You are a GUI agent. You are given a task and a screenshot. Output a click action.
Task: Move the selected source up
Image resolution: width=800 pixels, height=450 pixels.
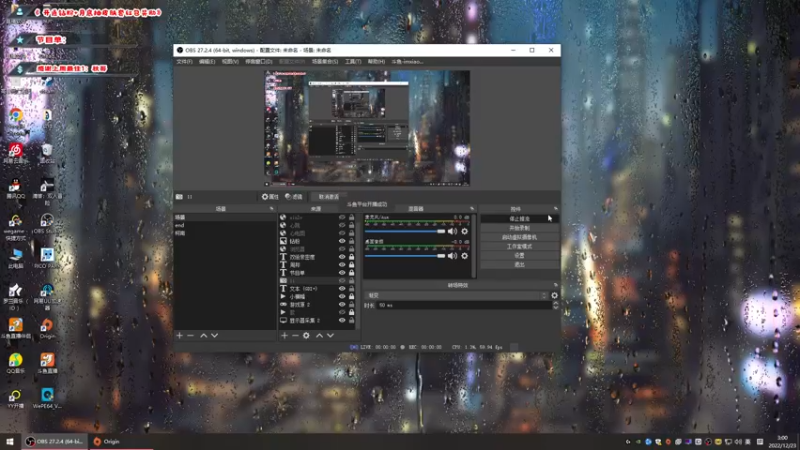319,335
